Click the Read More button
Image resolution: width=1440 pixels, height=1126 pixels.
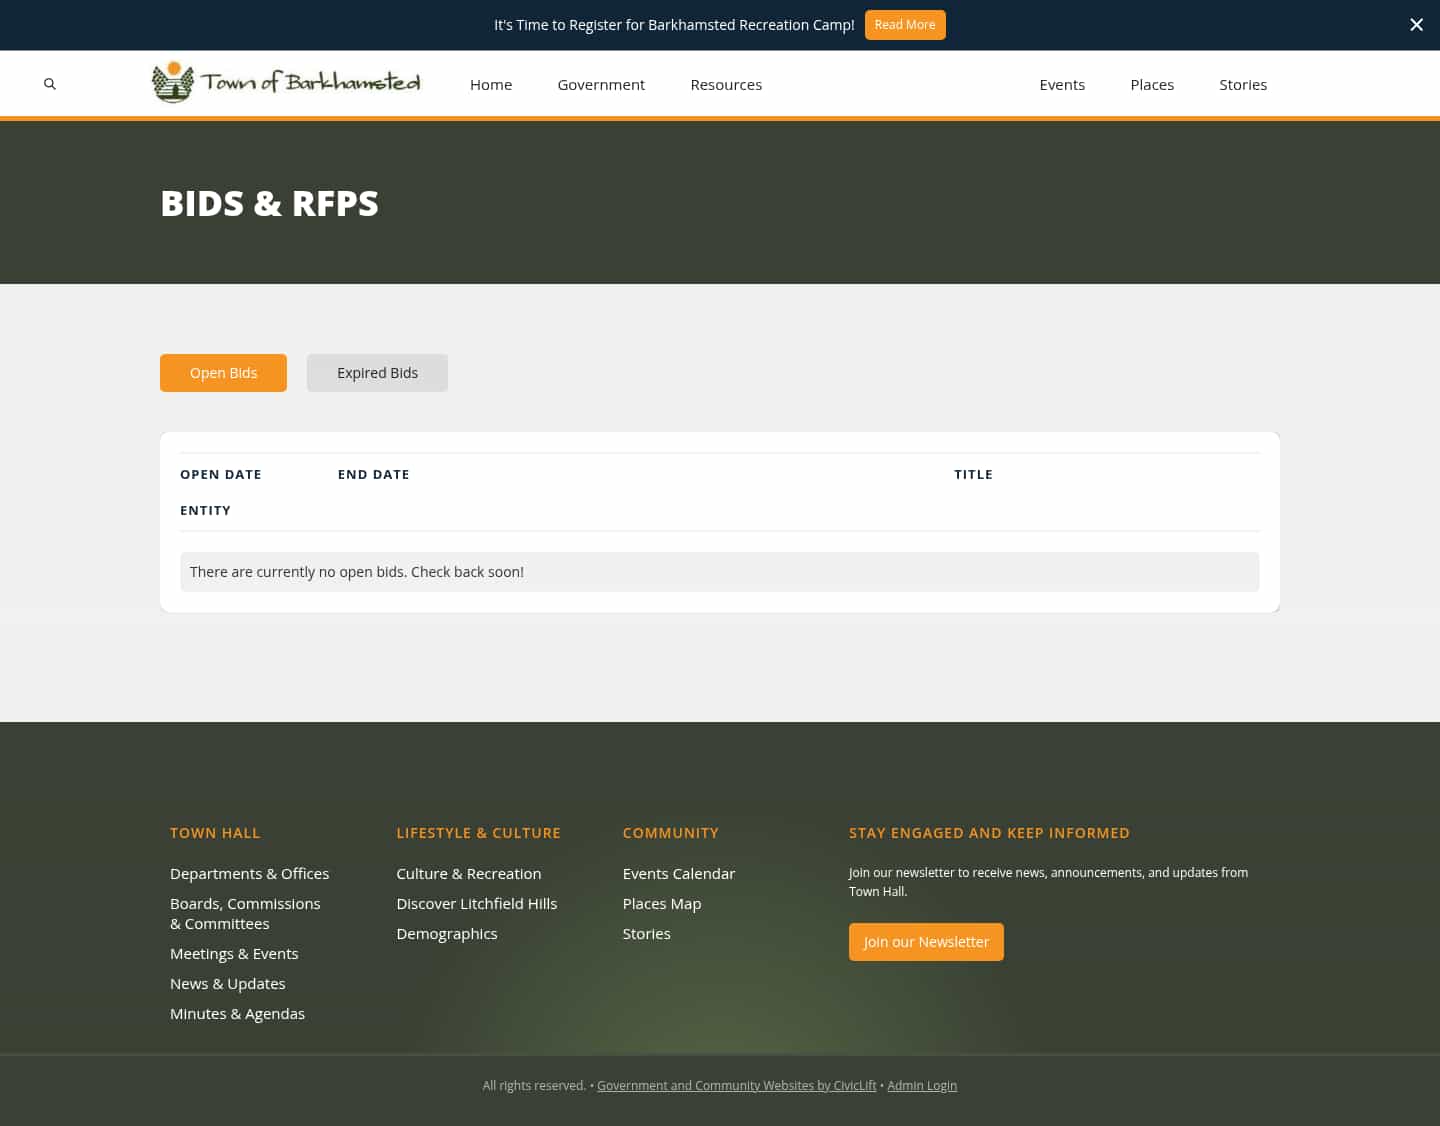(x=905, y=24)
